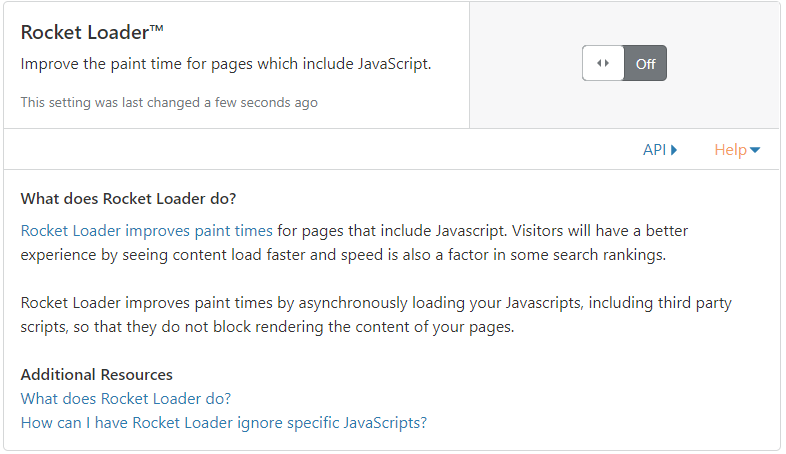Collapse the Help section
Screen dimensions: 786x454
737,149
